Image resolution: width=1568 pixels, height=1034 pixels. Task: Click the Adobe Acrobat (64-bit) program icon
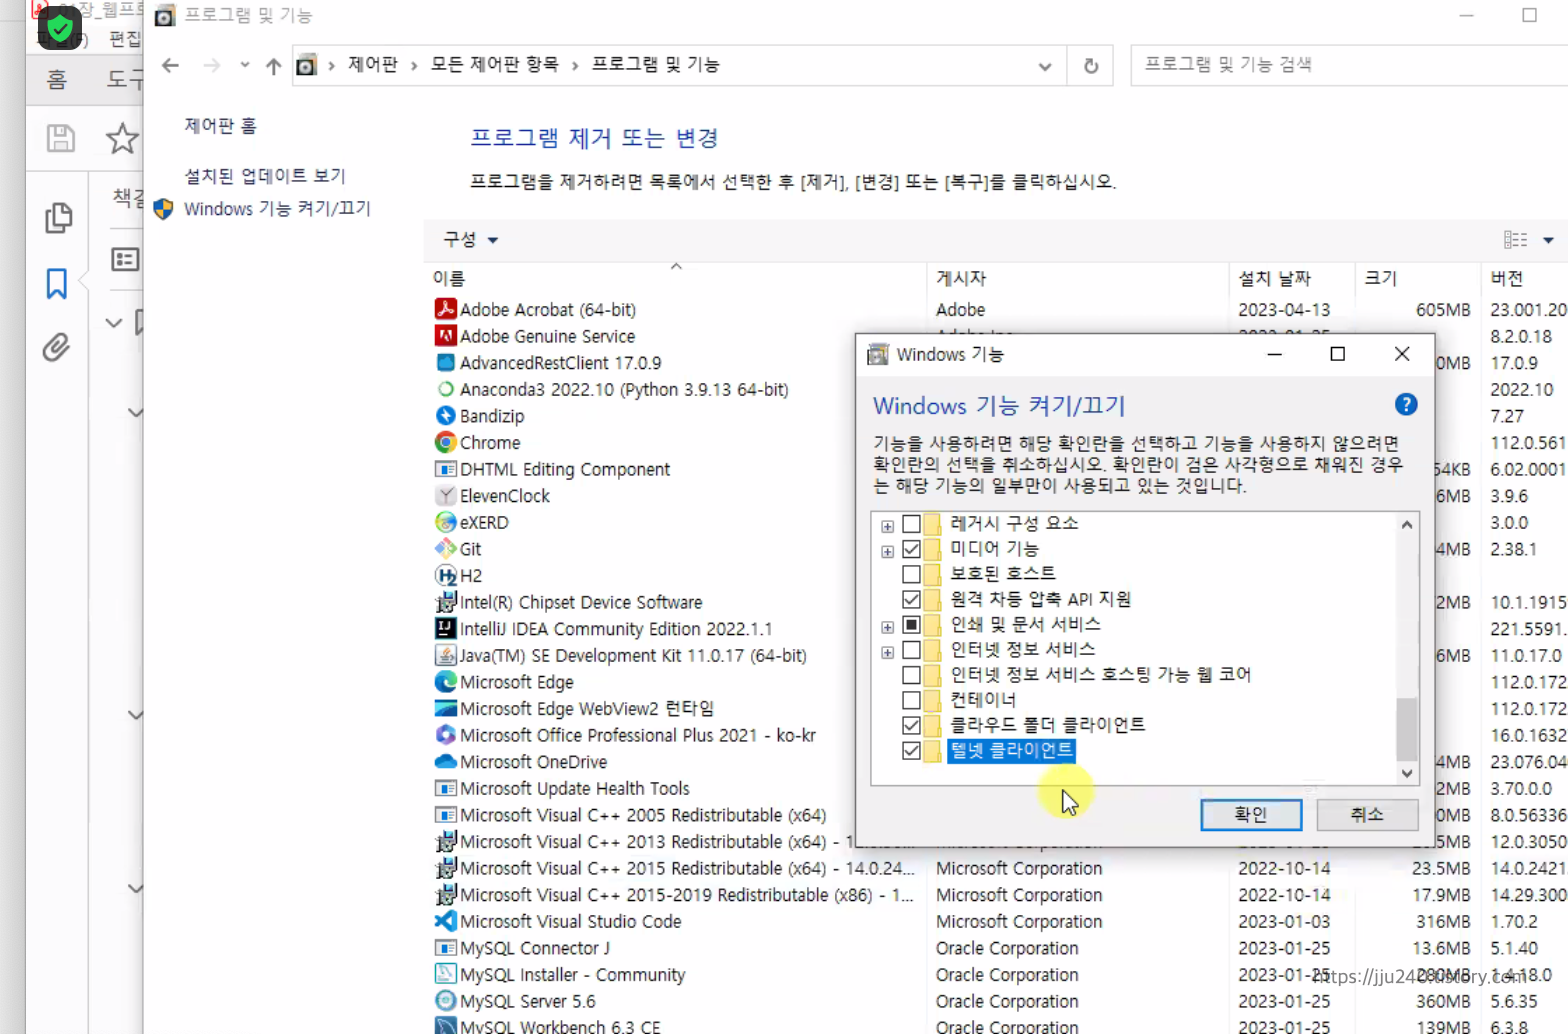pyautogui.click(x=445, y=309)
